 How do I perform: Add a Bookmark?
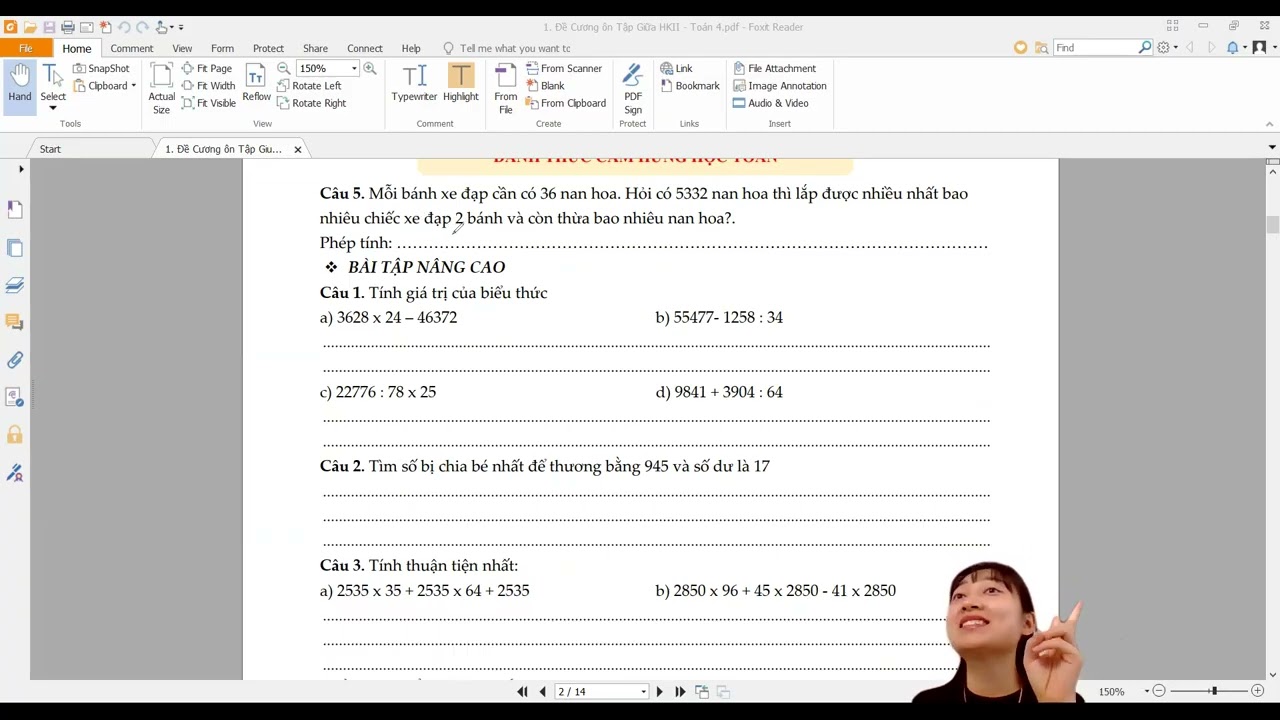pos(690,86)
